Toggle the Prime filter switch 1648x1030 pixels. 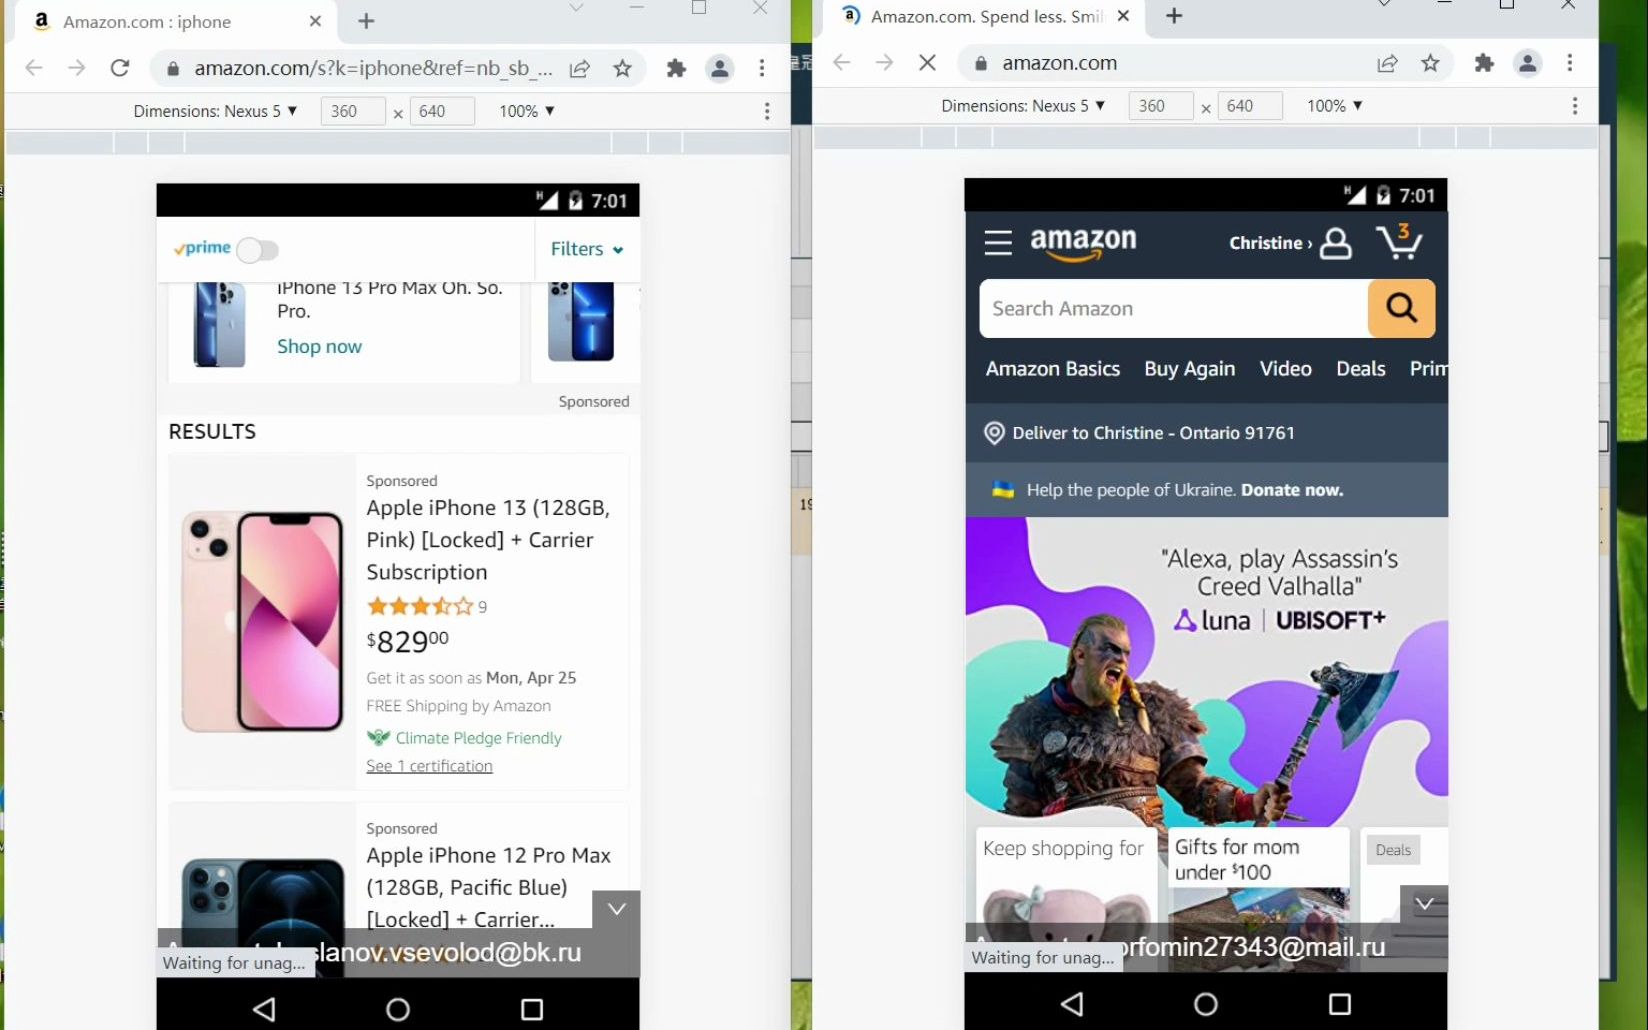click(x=257, y=250)
